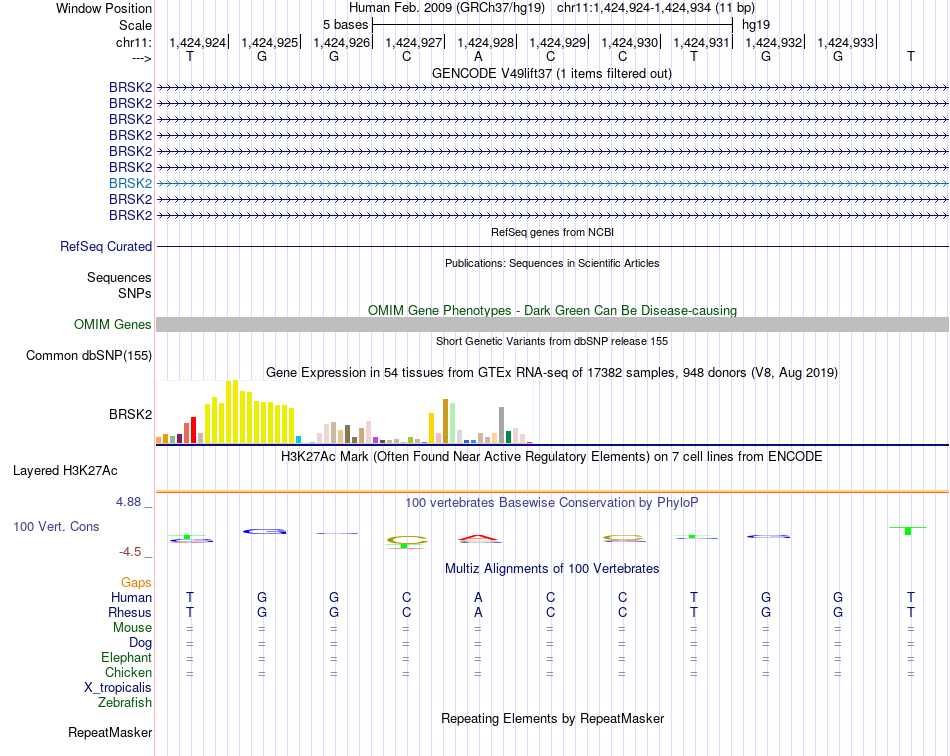Click Gene Expression in 54 tissues title

pyautogui.click(x=552, y=373)
